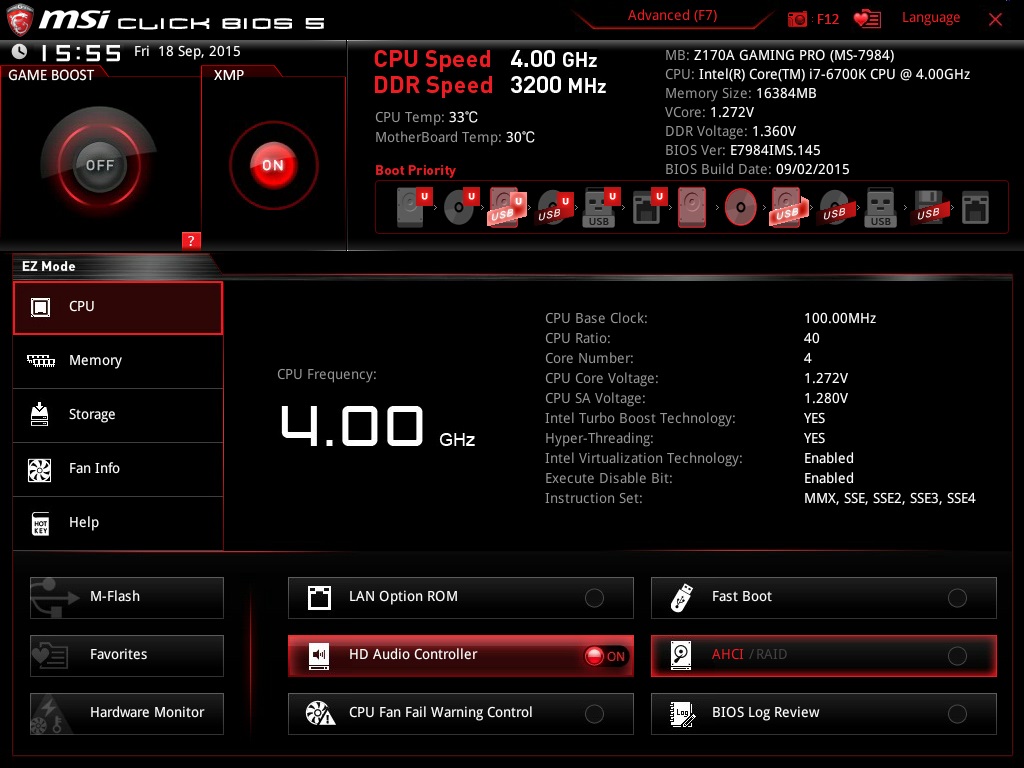Disable XMP with the red ON button
This screenshot has width=1024, height=768.
click(273, 165)
